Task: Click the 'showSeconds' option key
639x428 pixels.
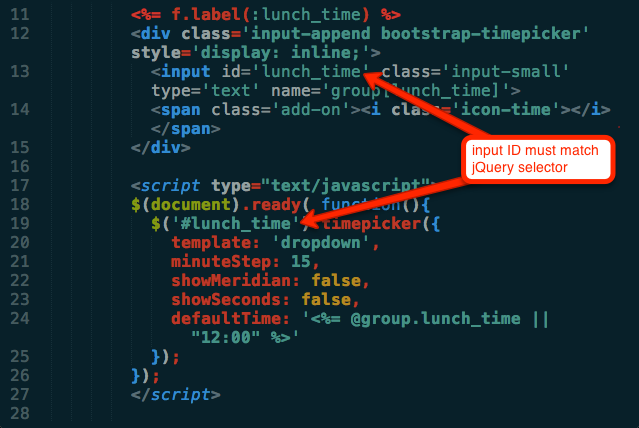Action: point(225,300)
